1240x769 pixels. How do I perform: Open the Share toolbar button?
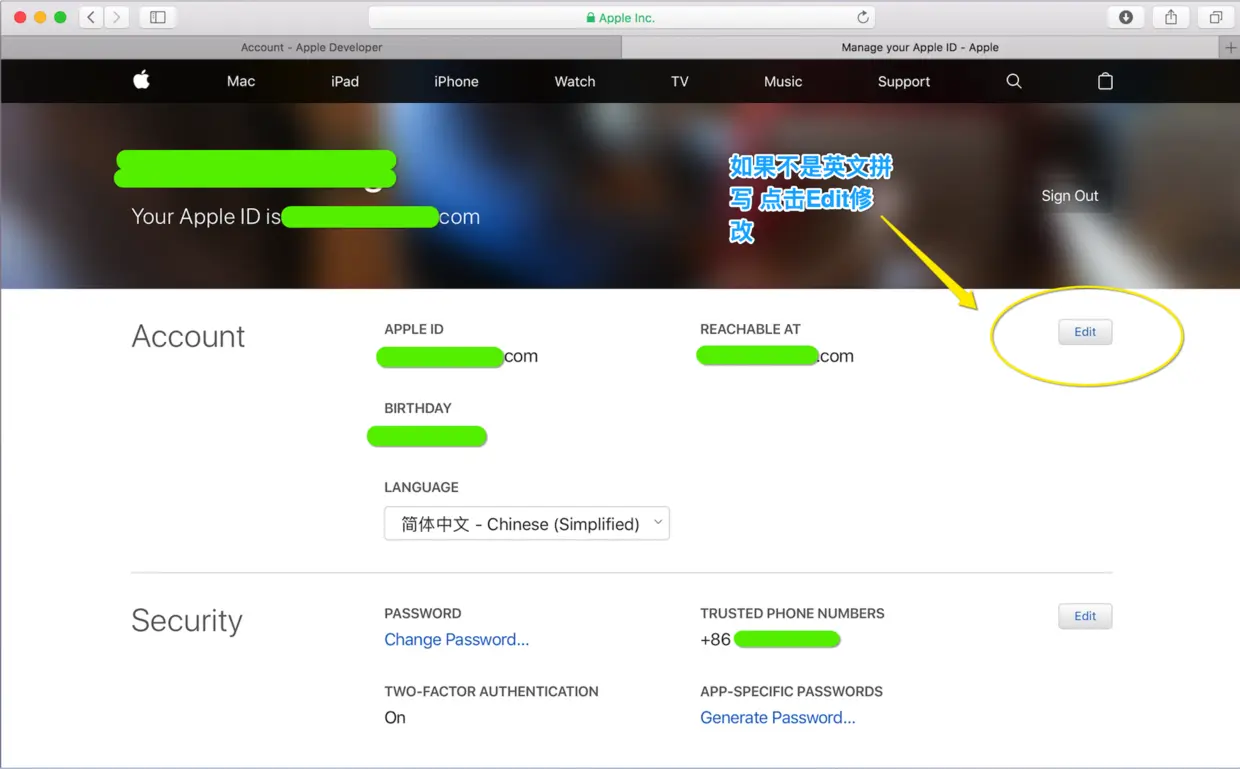[1171, 17]
